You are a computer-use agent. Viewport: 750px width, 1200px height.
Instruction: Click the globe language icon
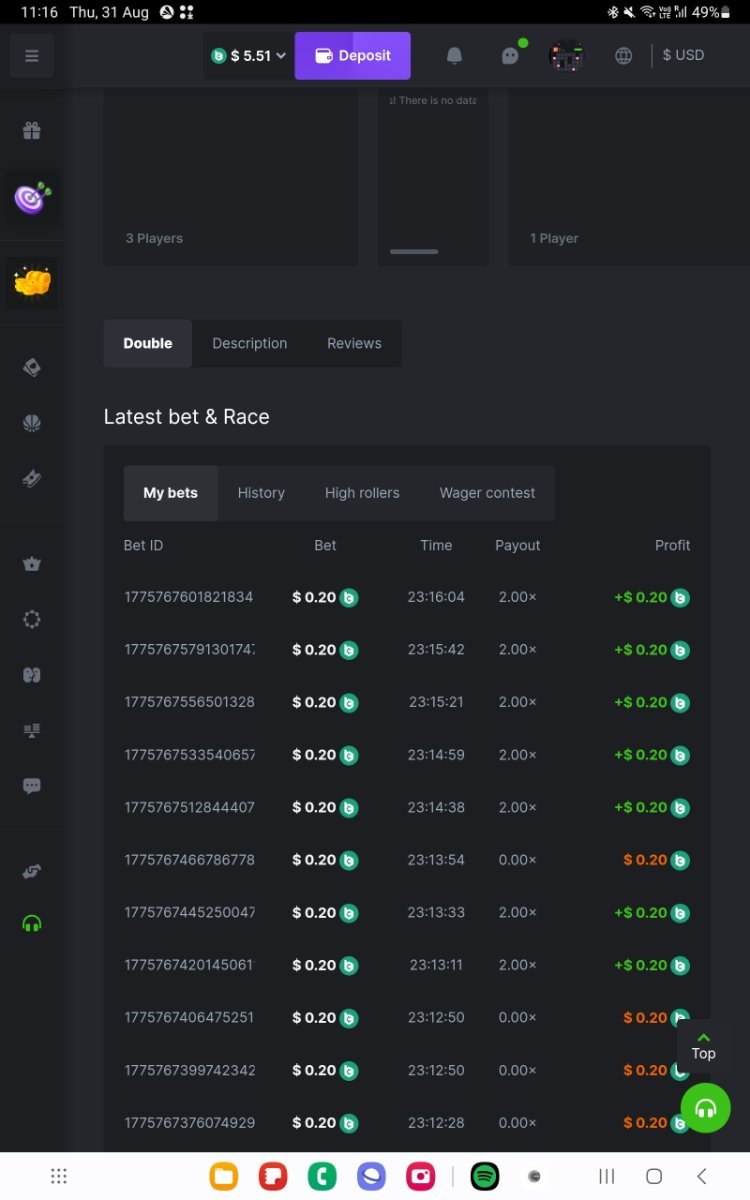[x=624, y=56]
